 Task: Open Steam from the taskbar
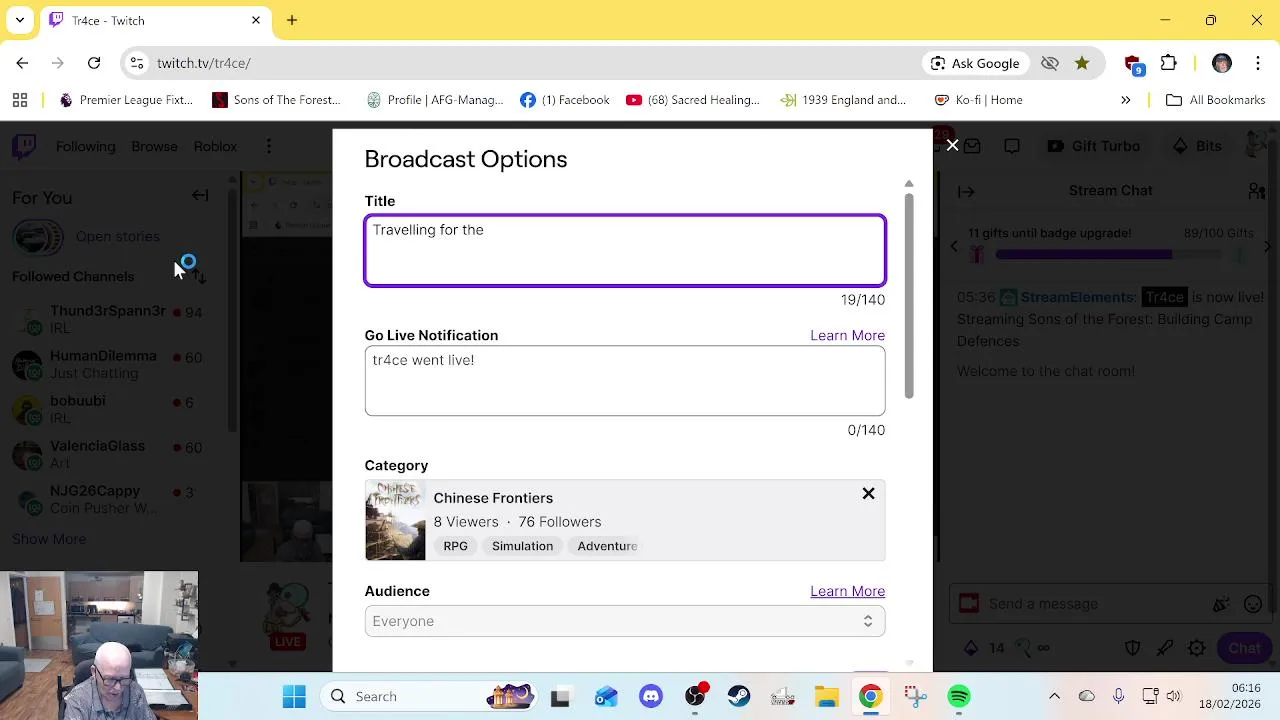coord(739,697)
